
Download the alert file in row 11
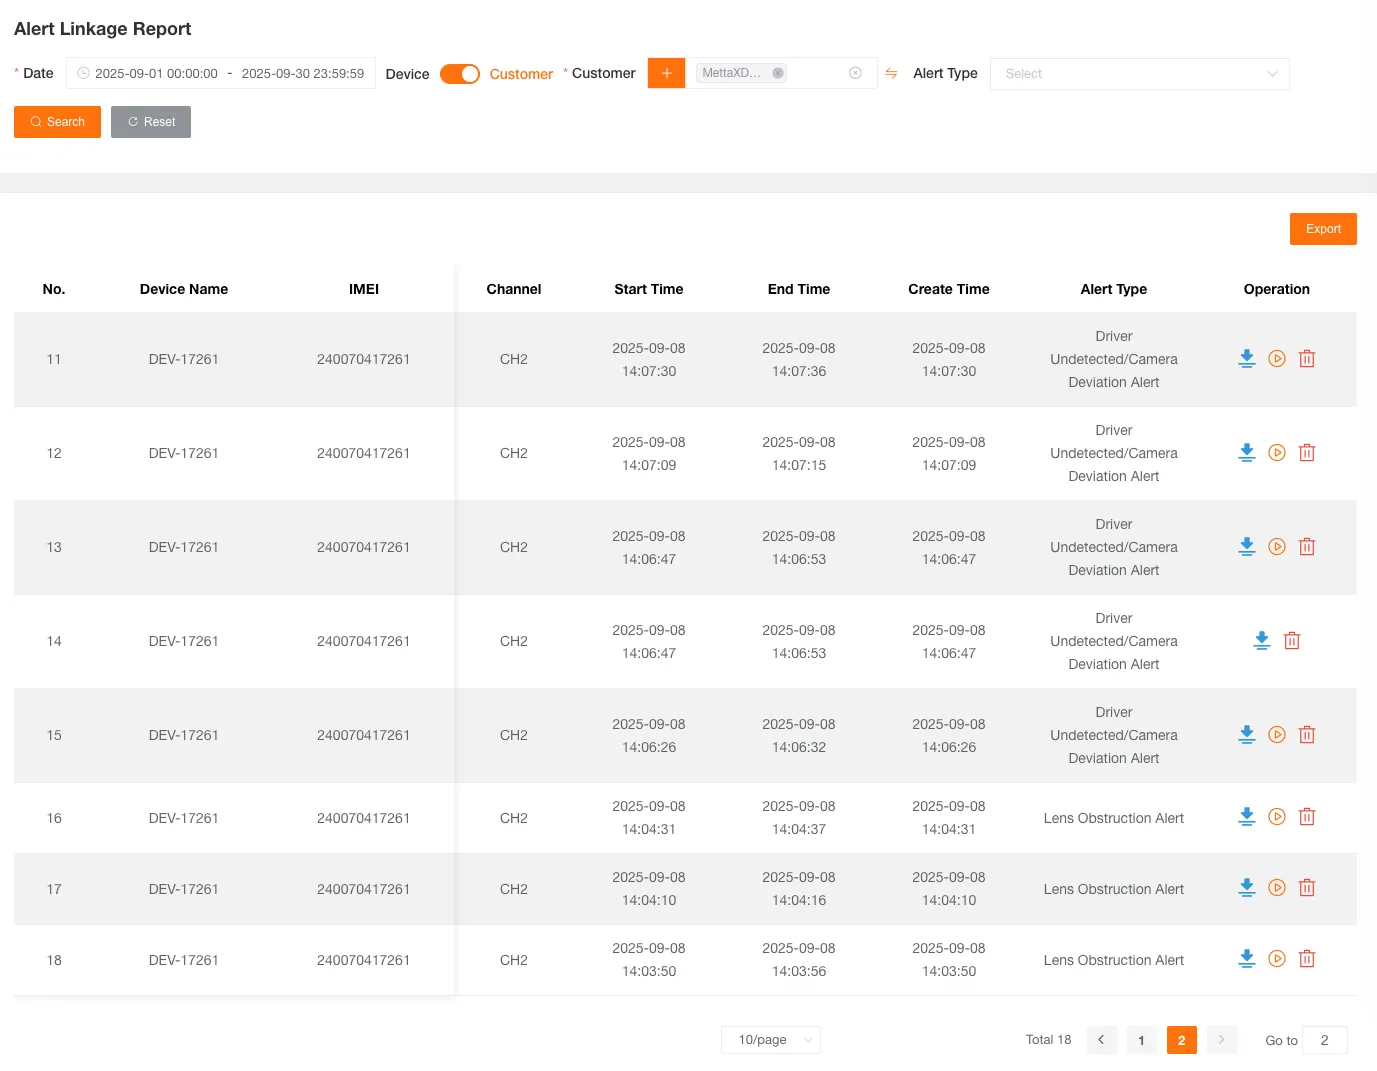click(1246, 359)
